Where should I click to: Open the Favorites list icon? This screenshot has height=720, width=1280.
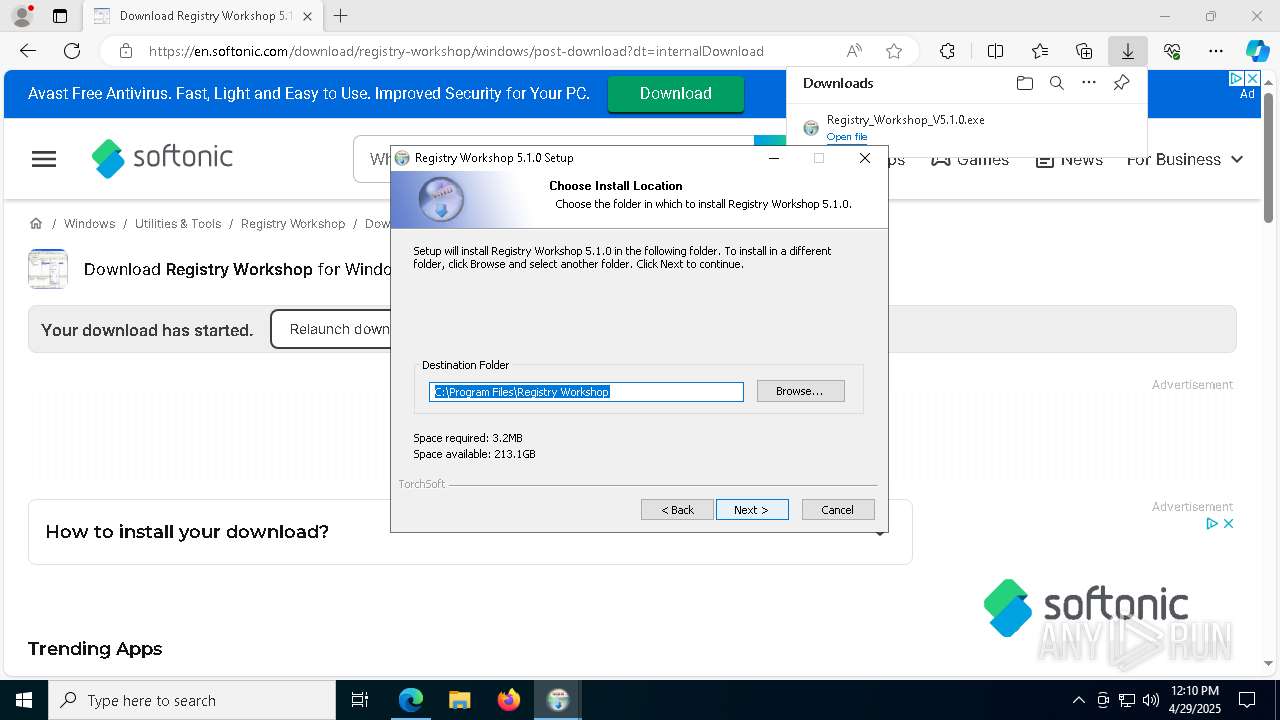pos(1040,51)
